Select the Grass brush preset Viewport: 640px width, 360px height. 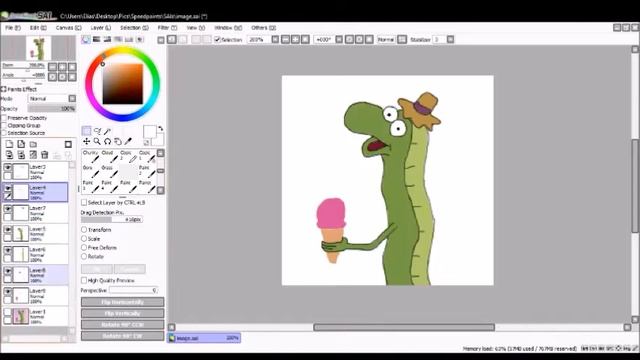[109, 171]
